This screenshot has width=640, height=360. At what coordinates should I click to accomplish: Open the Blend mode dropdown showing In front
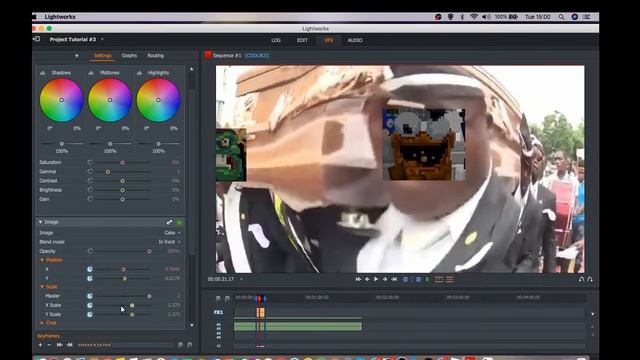169,242
